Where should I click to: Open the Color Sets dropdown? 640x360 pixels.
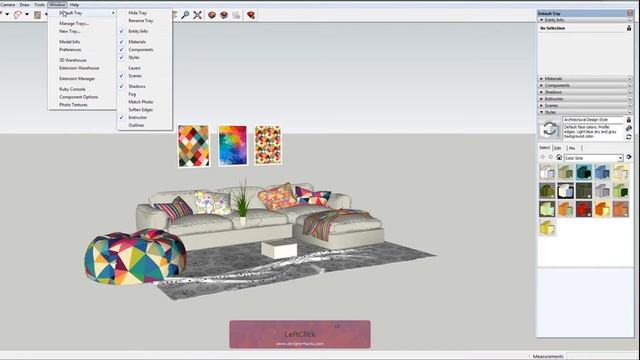point(593,158)
